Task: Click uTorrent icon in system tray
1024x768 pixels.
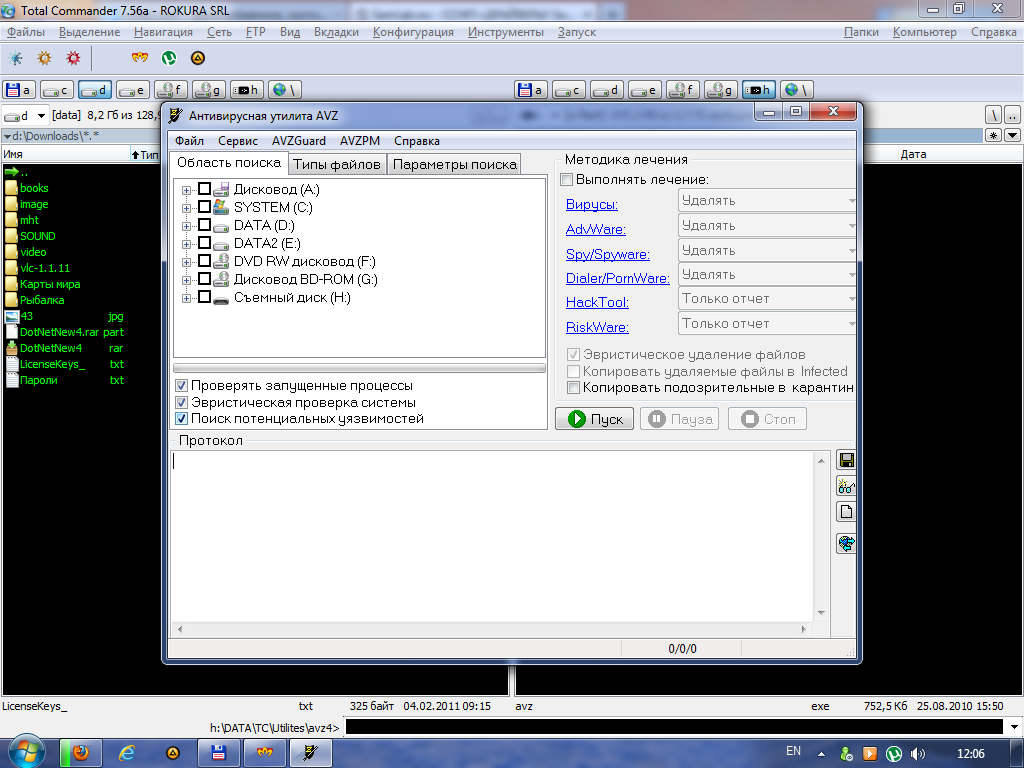Action: point(893,754)
